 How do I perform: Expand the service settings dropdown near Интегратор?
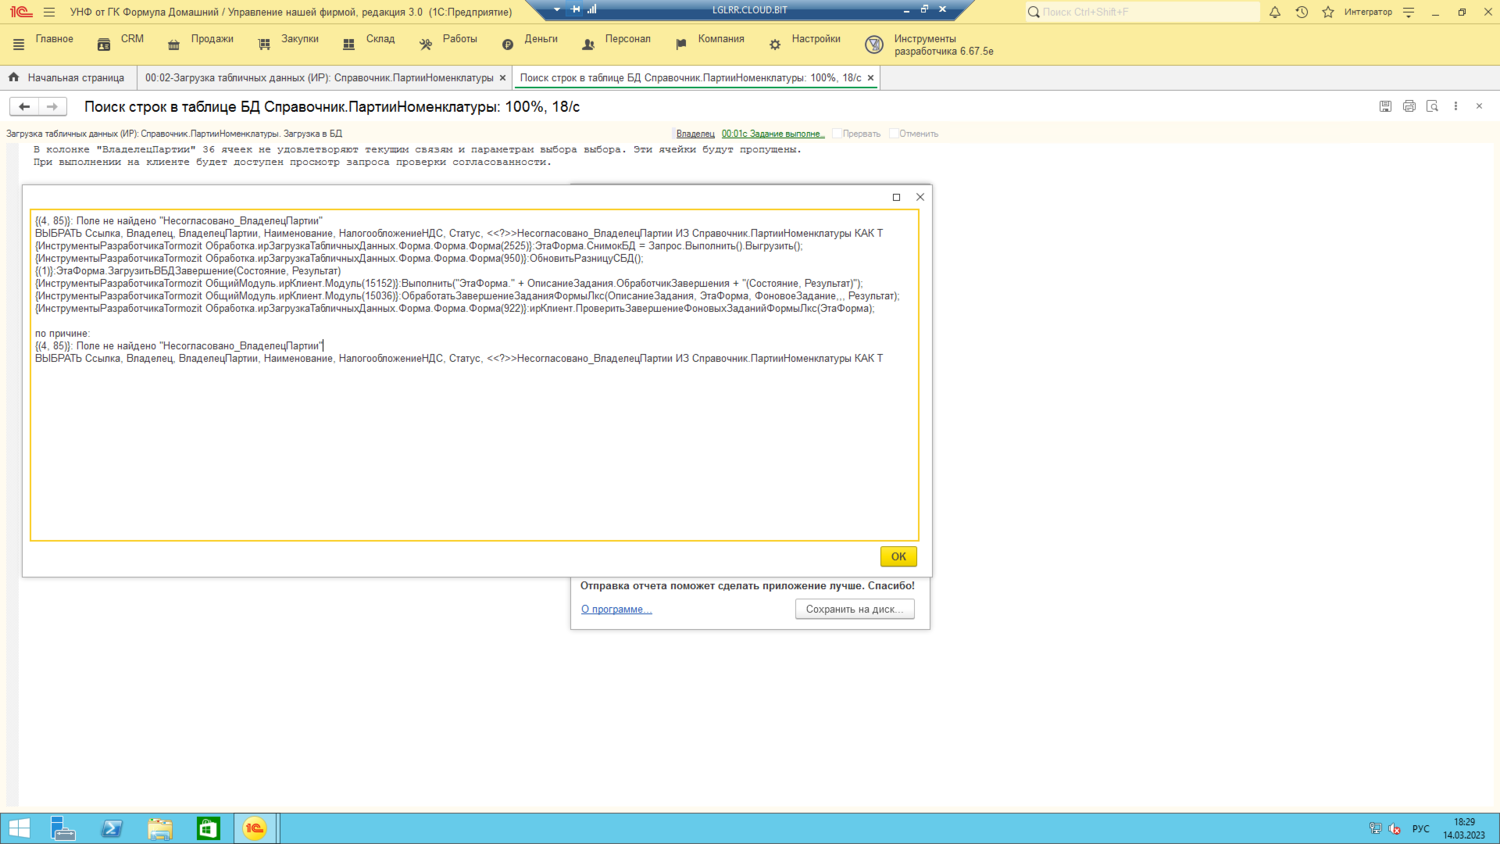pyautogui.click(x=1409, y=12)
